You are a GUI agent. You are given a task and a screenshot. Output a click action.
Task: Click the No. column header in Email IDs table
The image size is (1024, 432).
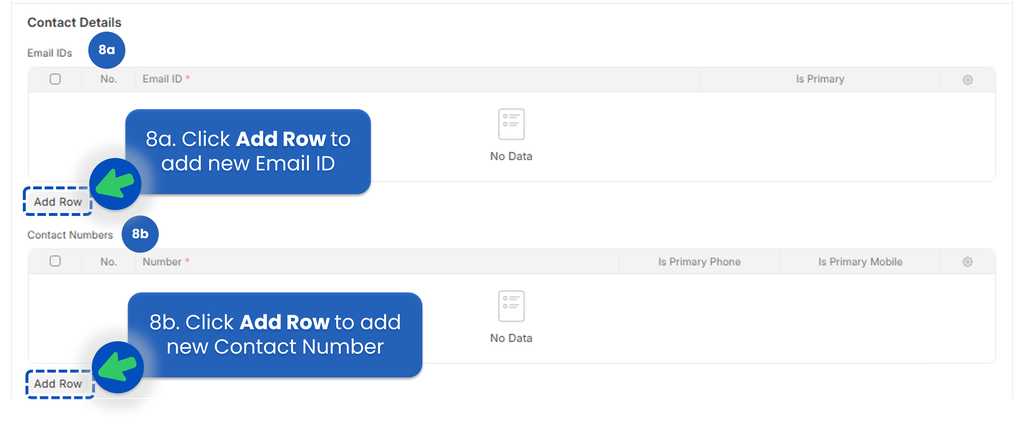pos(109,79)
